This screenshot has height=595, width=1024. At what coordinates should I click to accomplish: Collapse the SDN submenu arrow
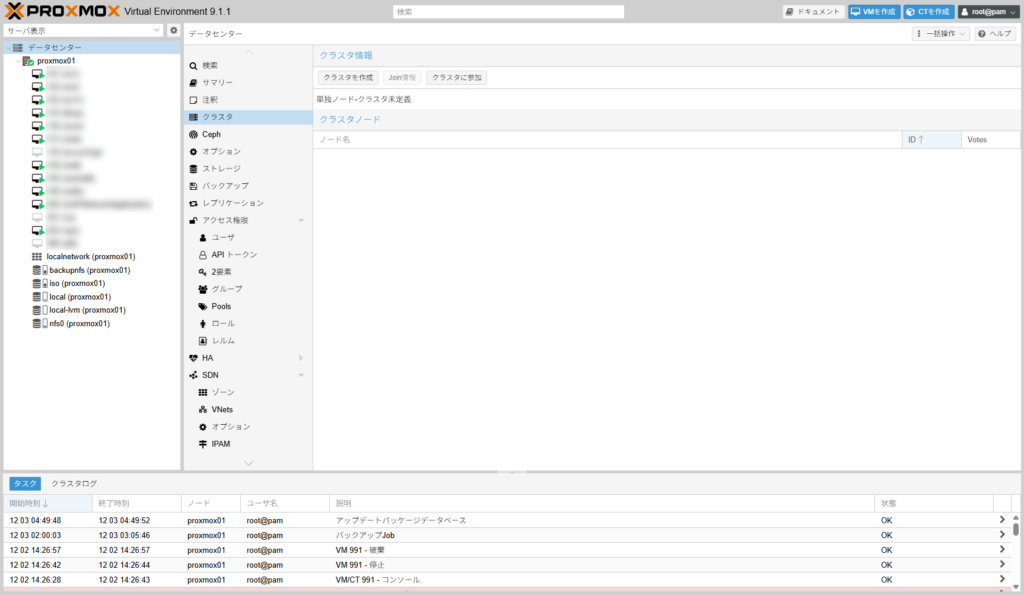point(301,375)
